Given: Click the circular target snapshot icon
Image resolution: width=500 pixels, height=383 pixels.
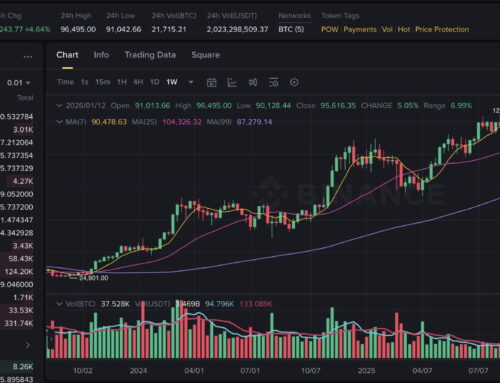Looking at the screenshot, I should [x=294, y=82].
